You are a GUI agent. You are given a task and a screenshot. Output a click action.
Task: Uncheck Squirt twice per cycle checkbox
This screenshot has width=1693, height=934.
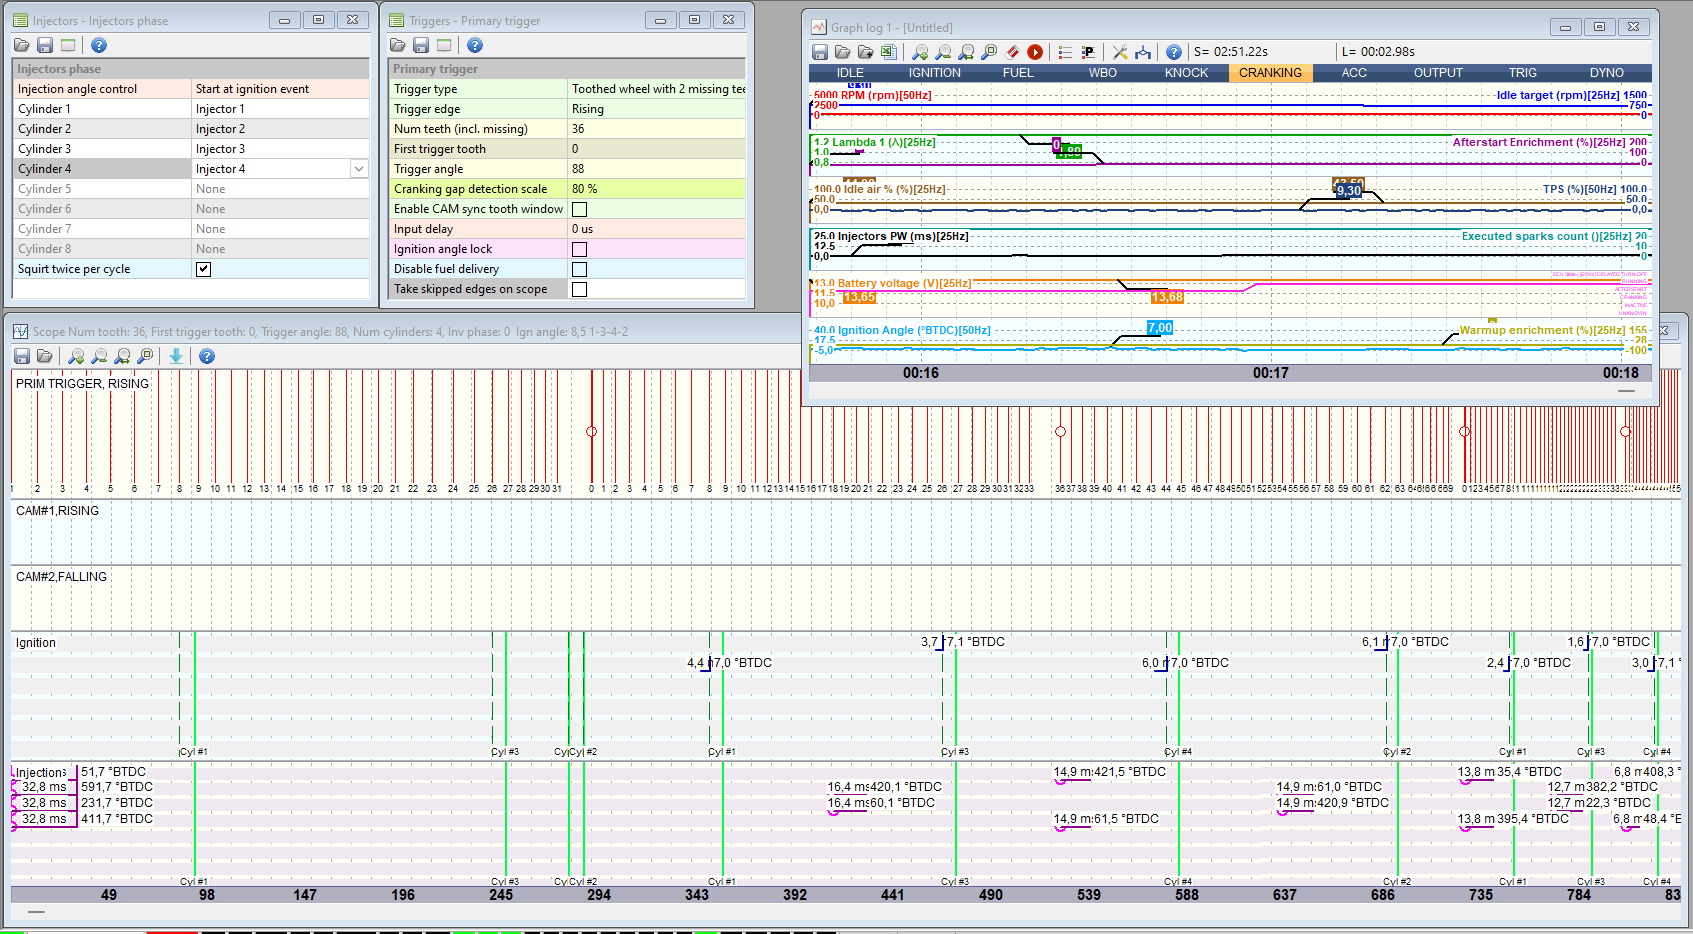click(x=204, y=269)
